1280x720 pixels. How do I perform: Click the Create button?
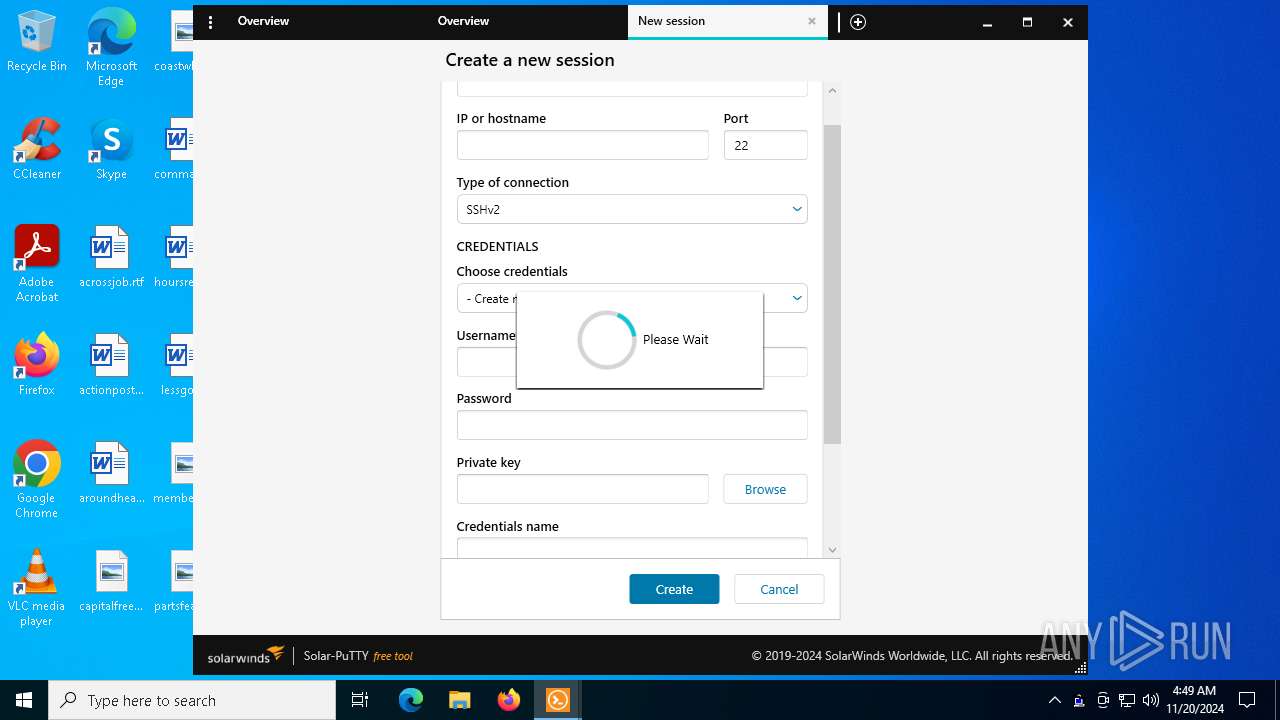[674, 589]
